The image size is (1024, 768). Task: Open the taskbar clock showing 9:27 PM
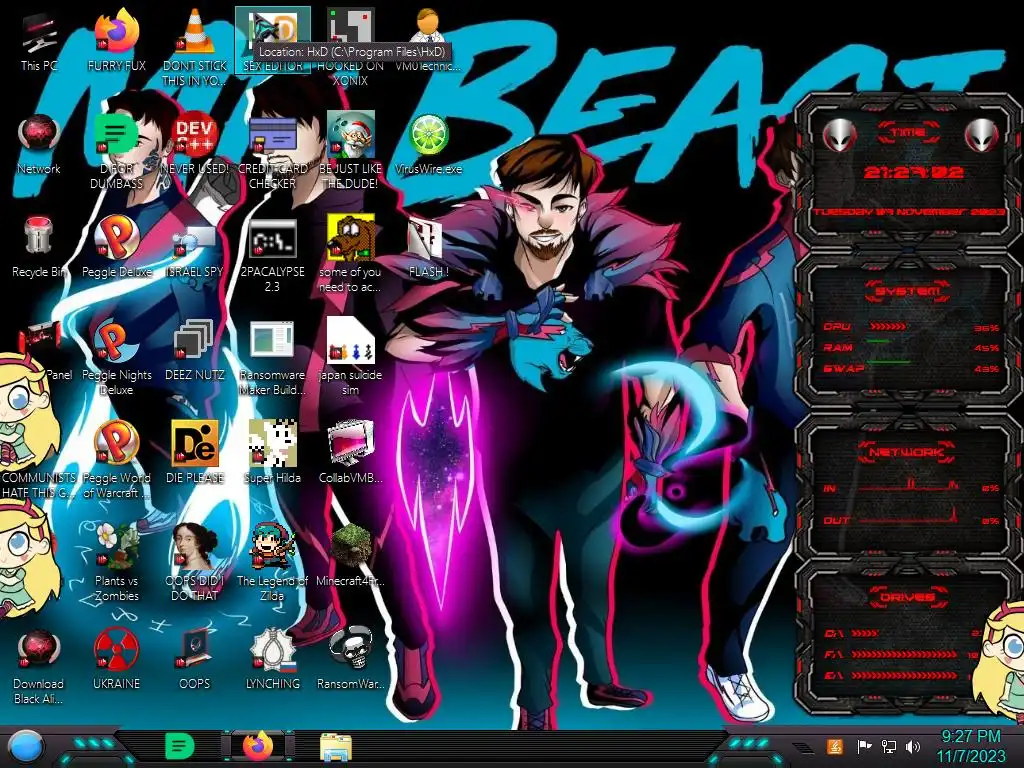click(970, 746)
